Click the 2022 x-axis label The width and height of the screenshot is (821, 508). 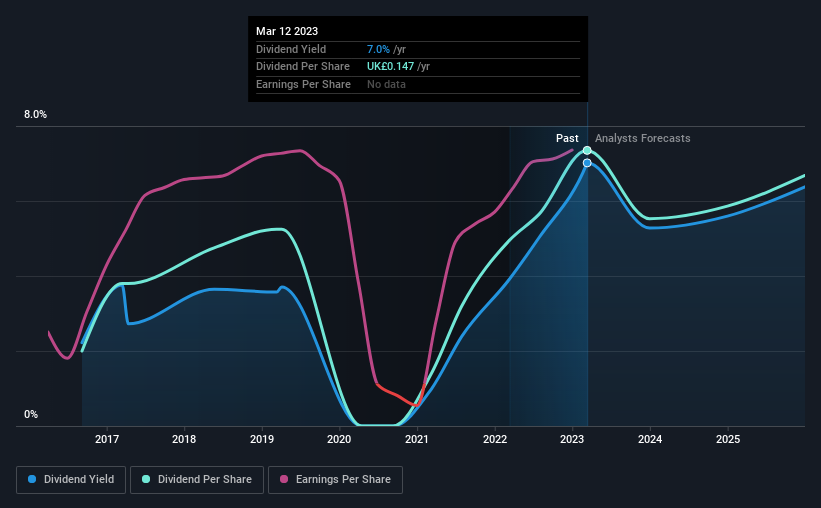(x=495, y=439)
